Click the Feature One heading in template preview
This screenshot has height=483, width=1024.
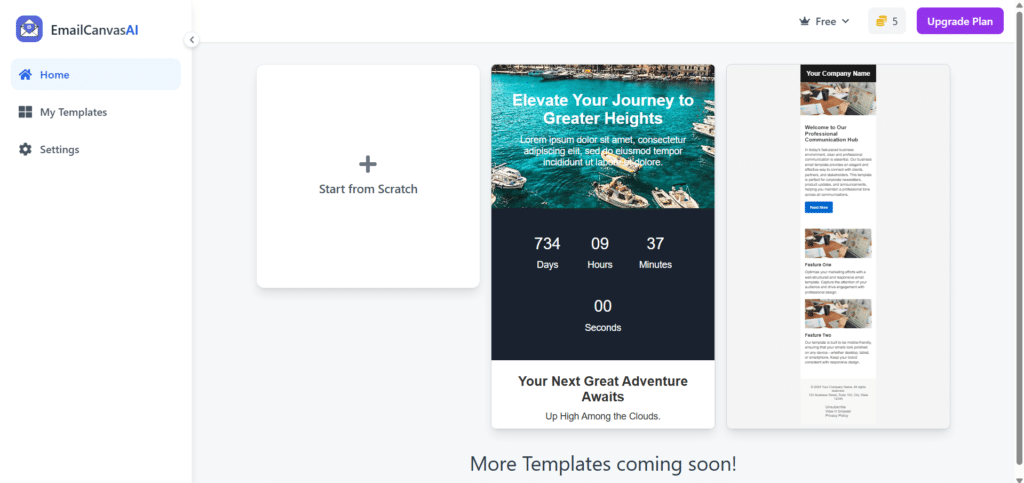818,265
